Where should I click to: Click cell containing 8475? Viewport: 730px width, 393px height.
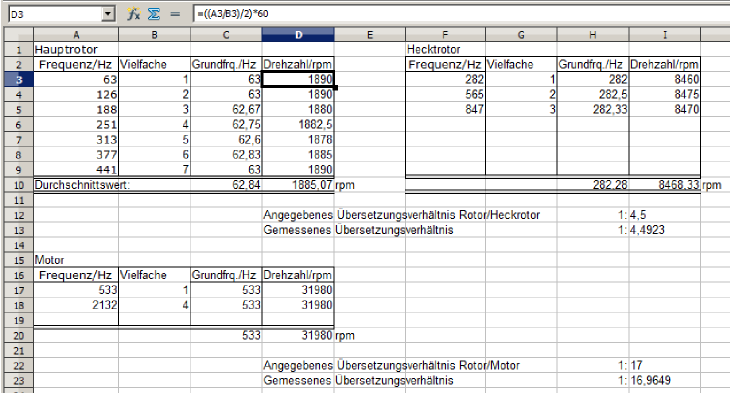point(665,95)
